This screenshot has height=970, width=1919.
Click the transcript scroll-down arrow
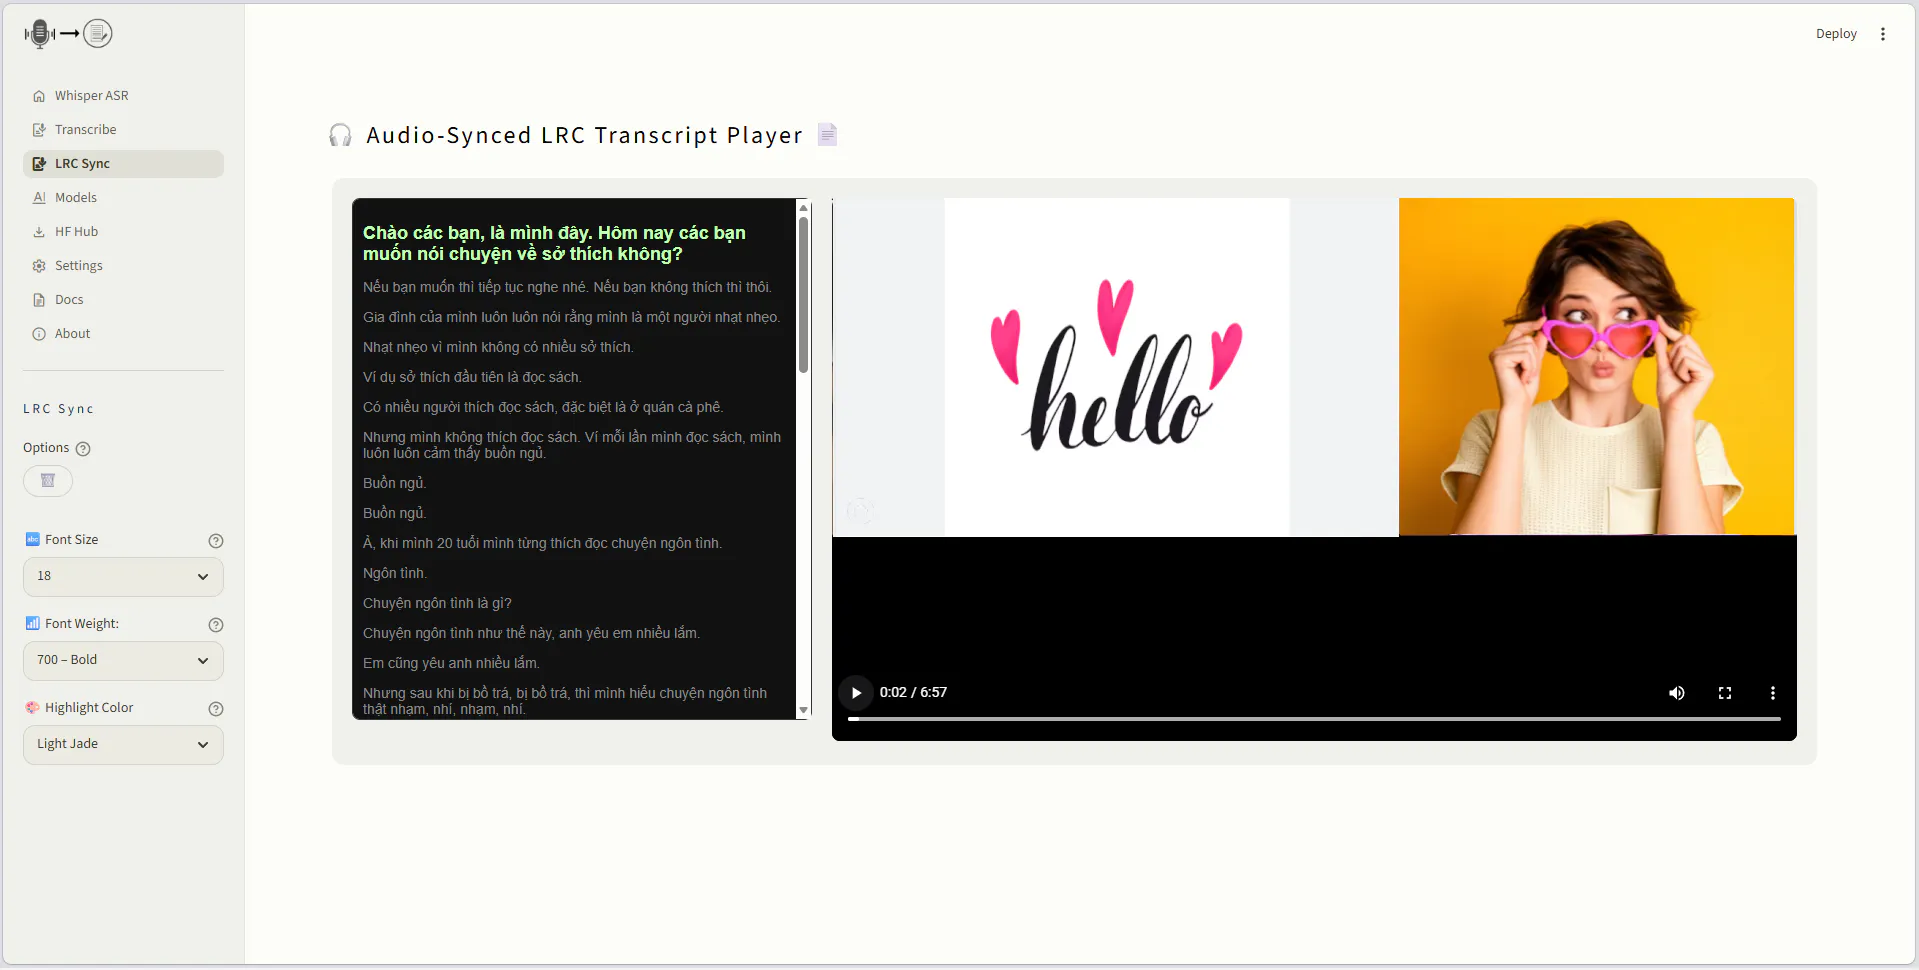click(803, 710)
